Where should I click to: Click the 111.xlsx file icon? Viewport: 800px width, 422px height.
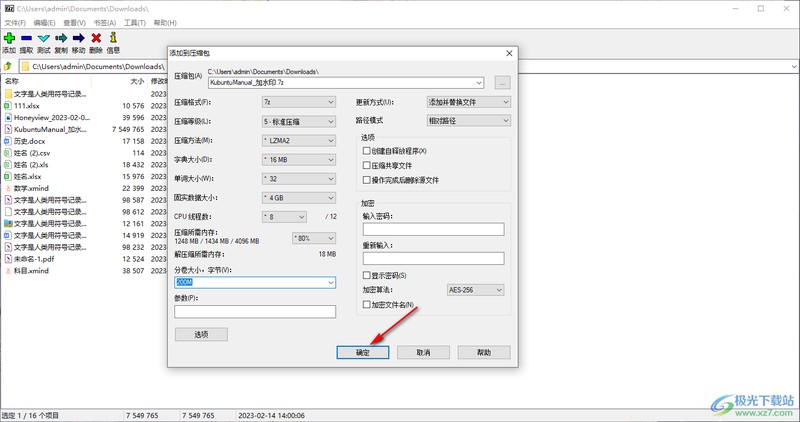coord(8,106)
